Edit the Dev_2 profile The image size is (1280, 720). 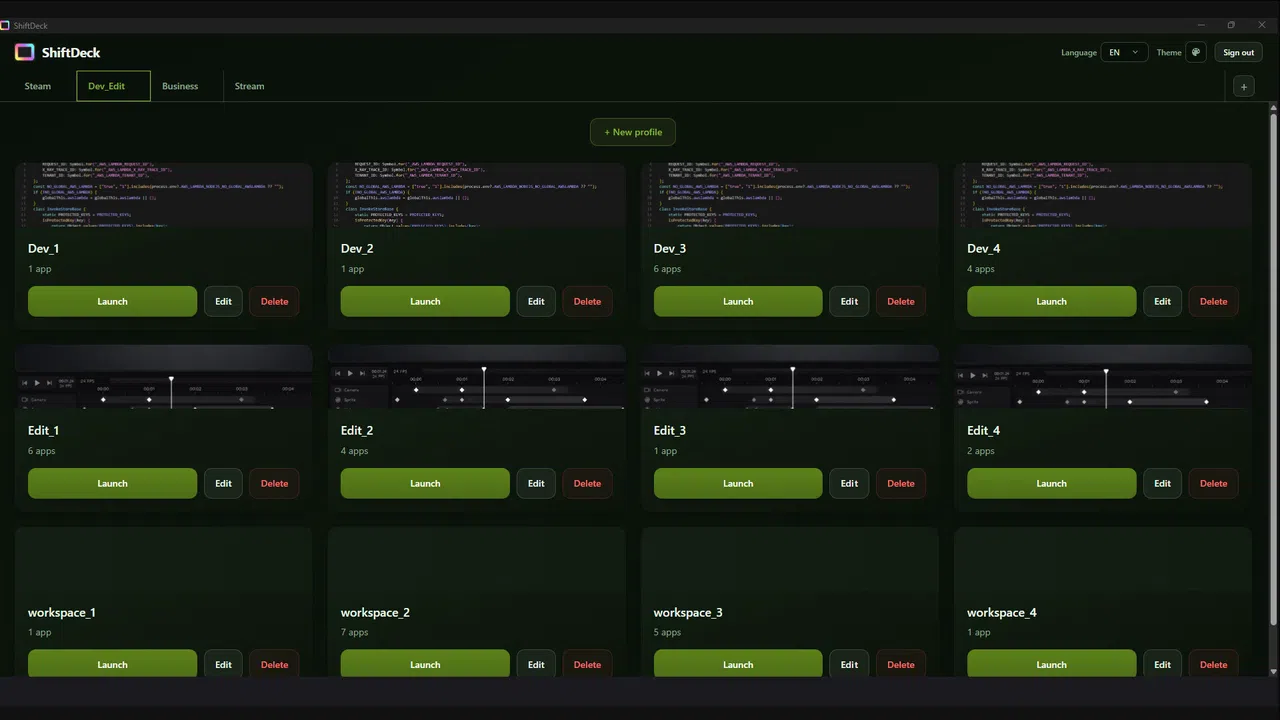pos(536,301)
